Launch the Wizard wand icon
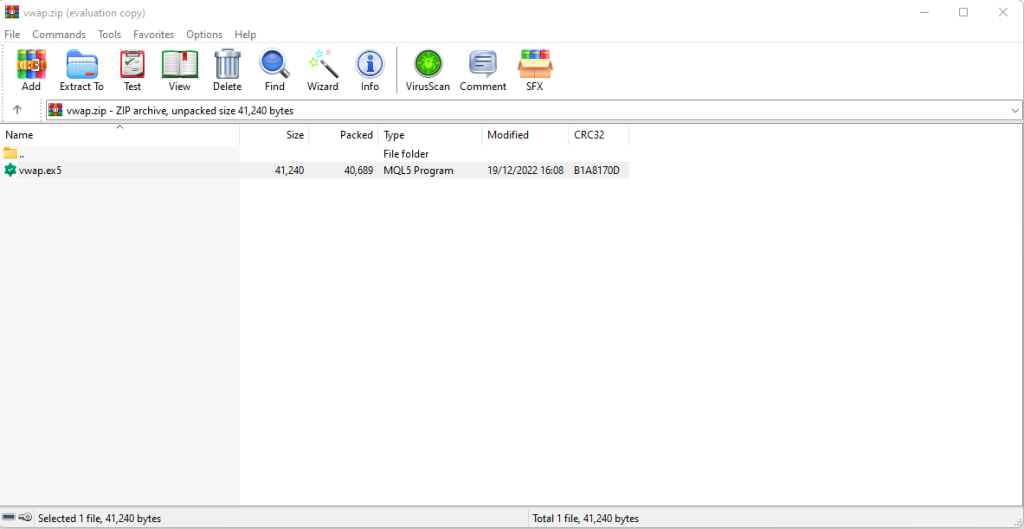 tap(322, 70)
